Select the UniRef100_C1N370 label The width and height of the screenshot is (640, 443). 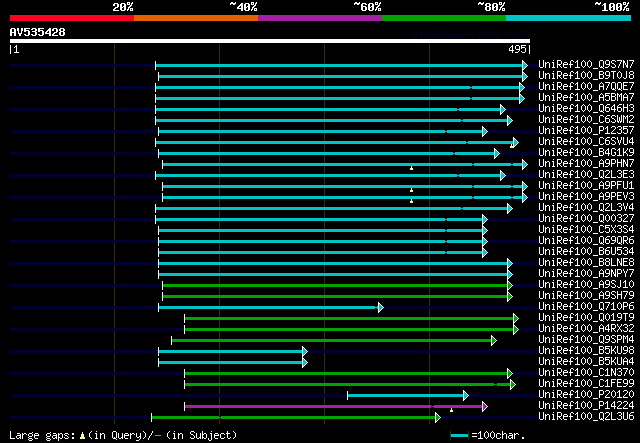pyautogui.click(x=586, y=373)
